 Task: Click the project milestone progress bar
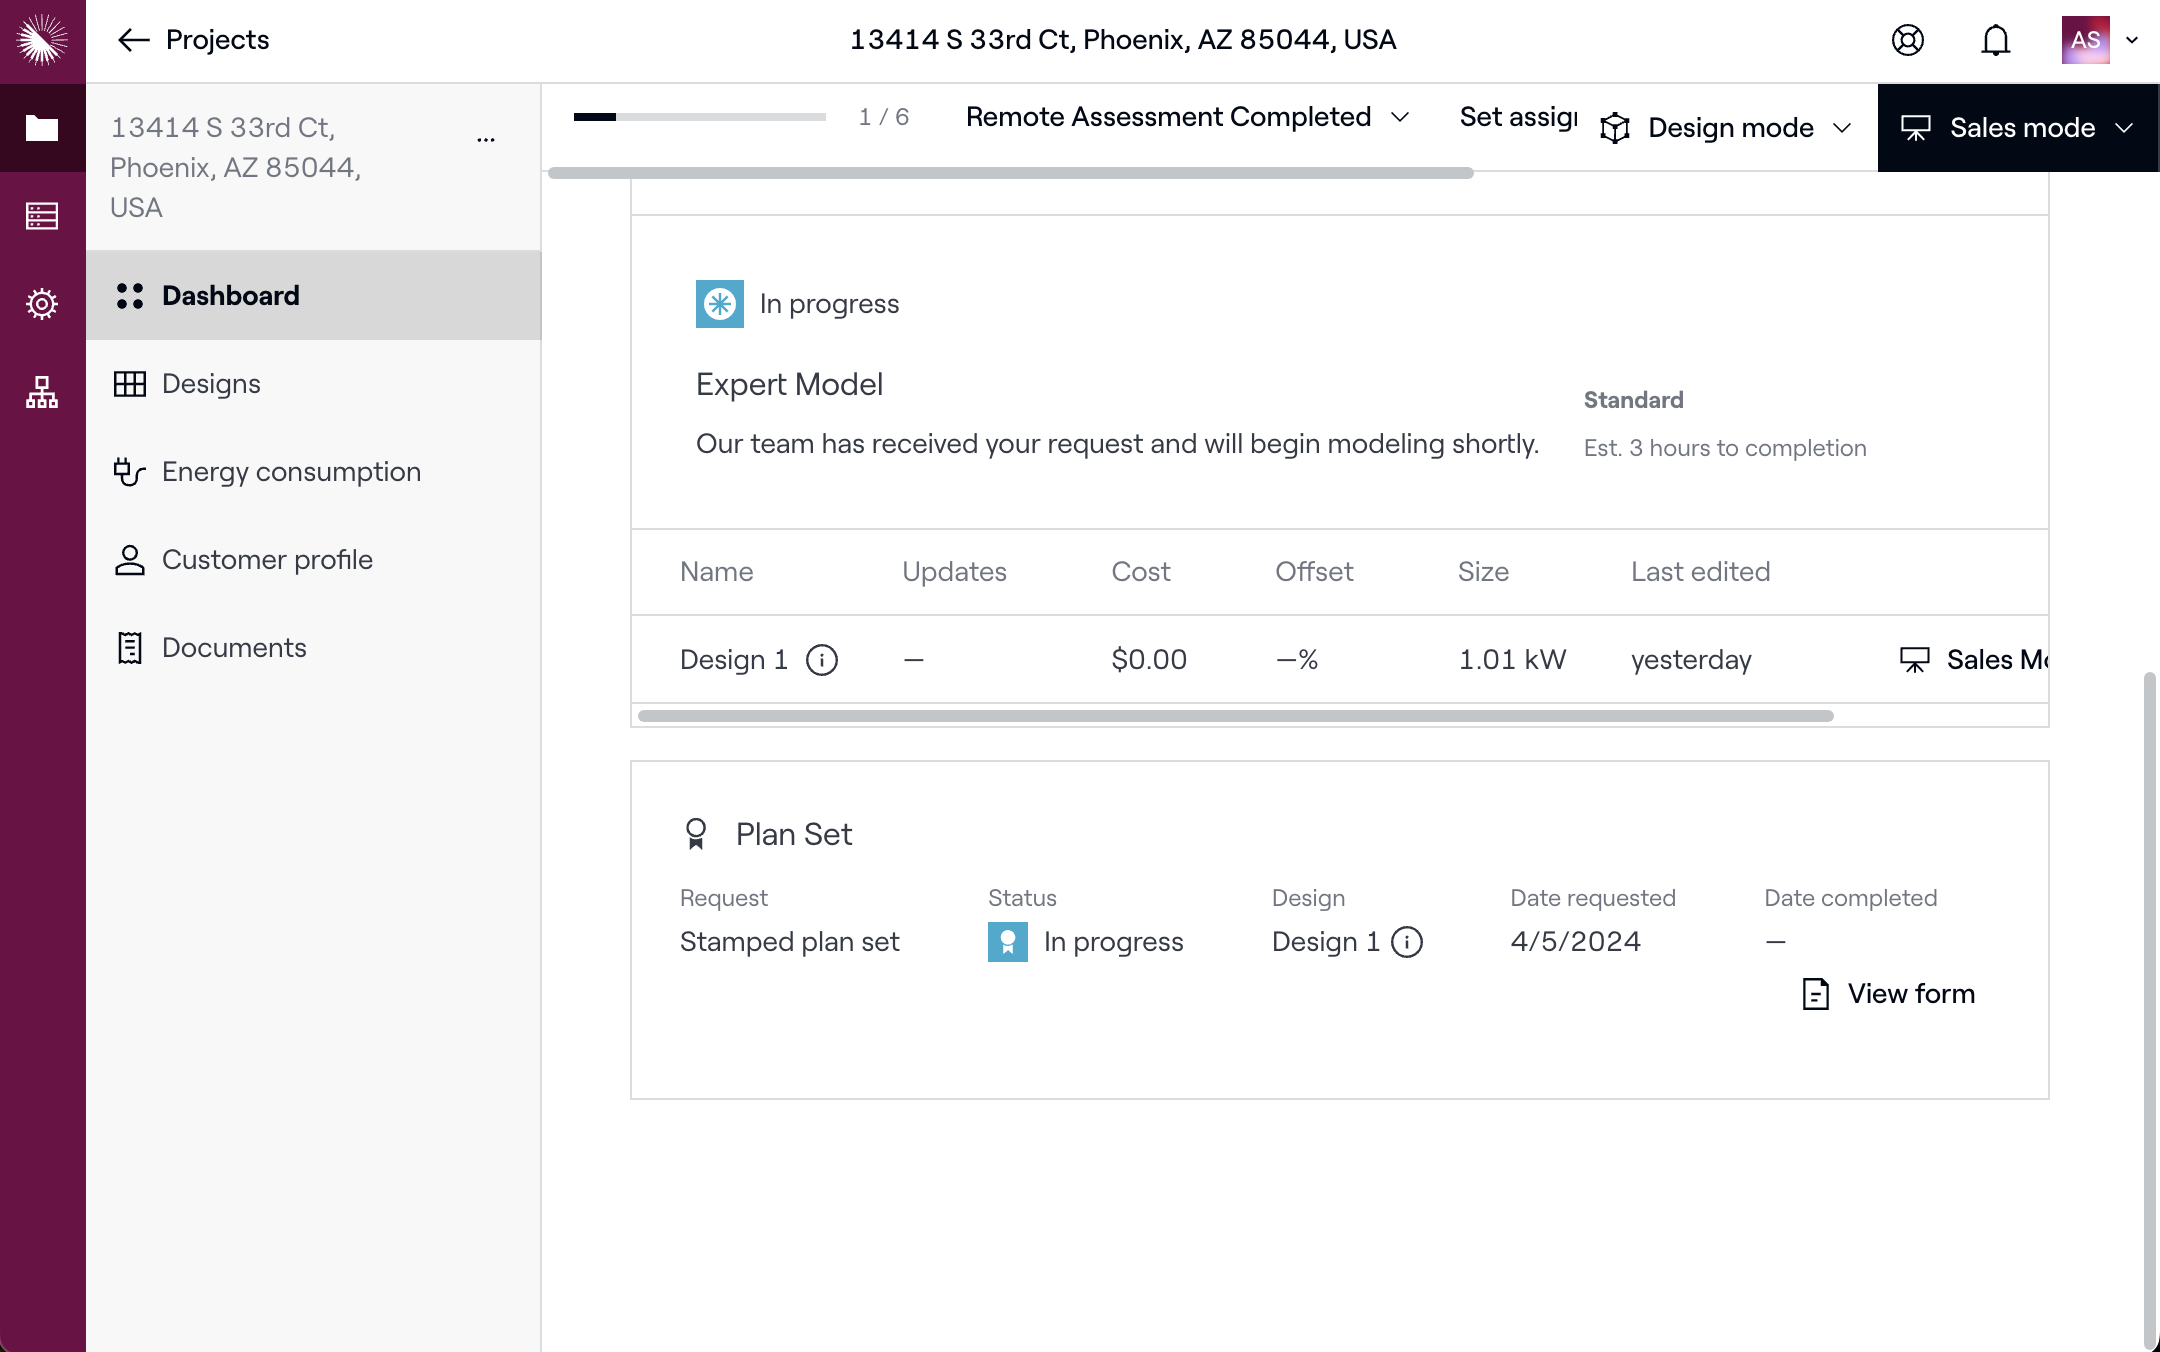pos(699,117)
